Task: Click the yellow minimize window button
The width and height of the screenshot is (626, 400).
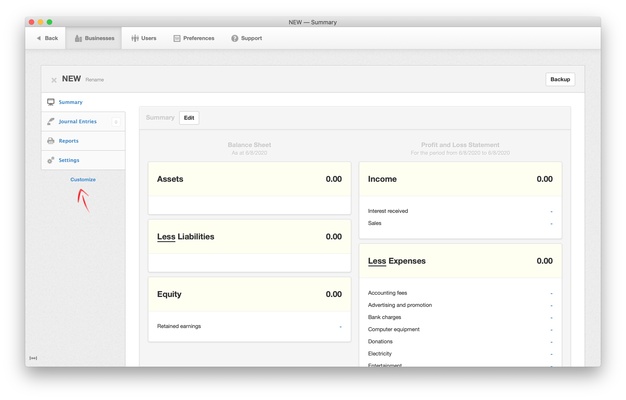Action: [x=40, y=22]
